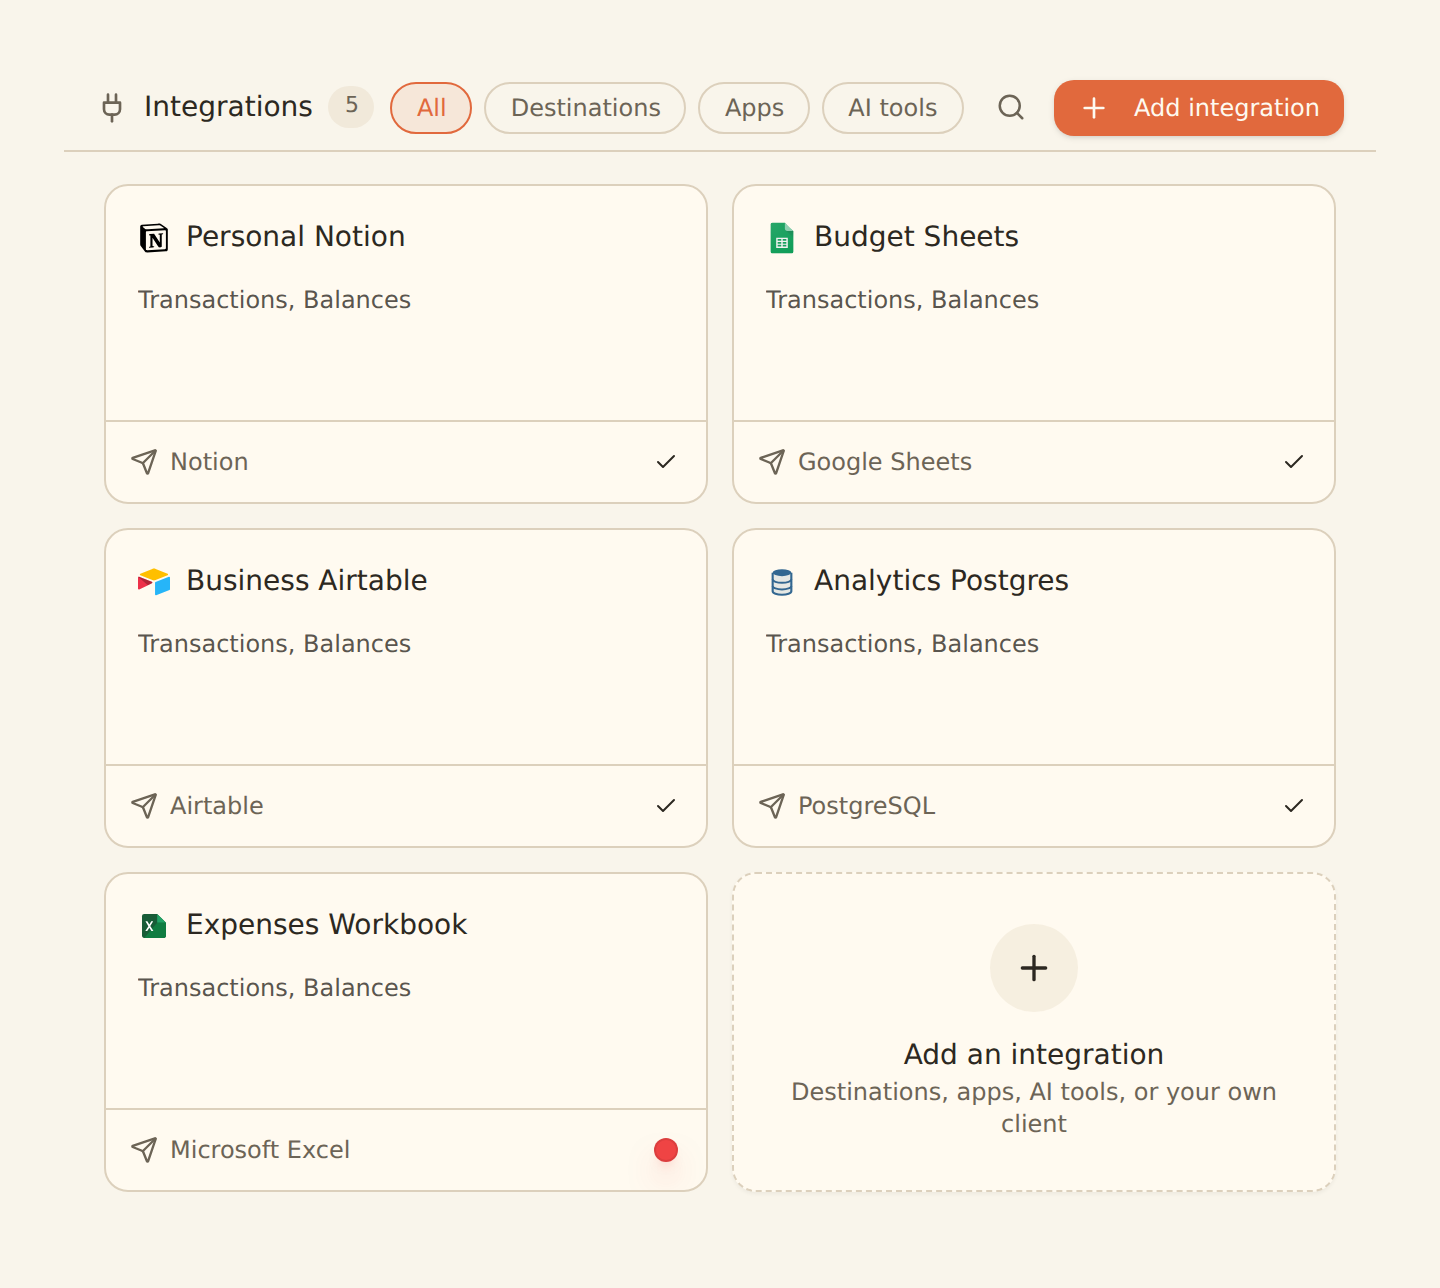Image resolution: width=1440 pixels, height=1288 pixels.
Task: Click Transactions, Balances under Personal Notion
Action: (x=274, y=300)
